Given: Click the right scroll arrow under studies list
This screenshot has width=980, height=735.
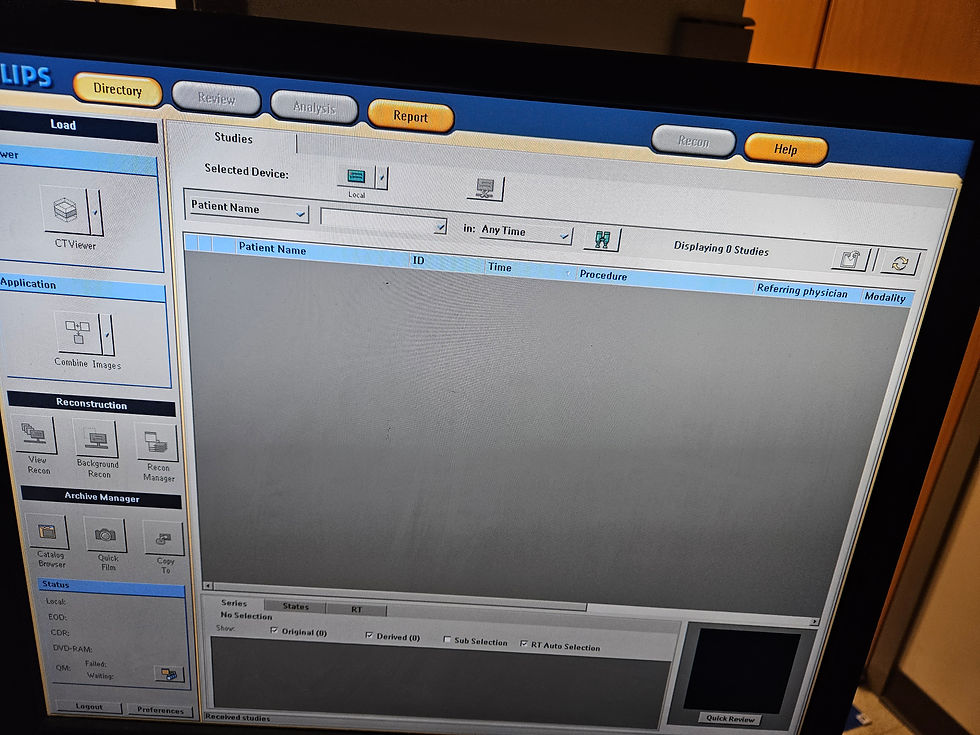Looking at the screenshot, I should [814, 621].
